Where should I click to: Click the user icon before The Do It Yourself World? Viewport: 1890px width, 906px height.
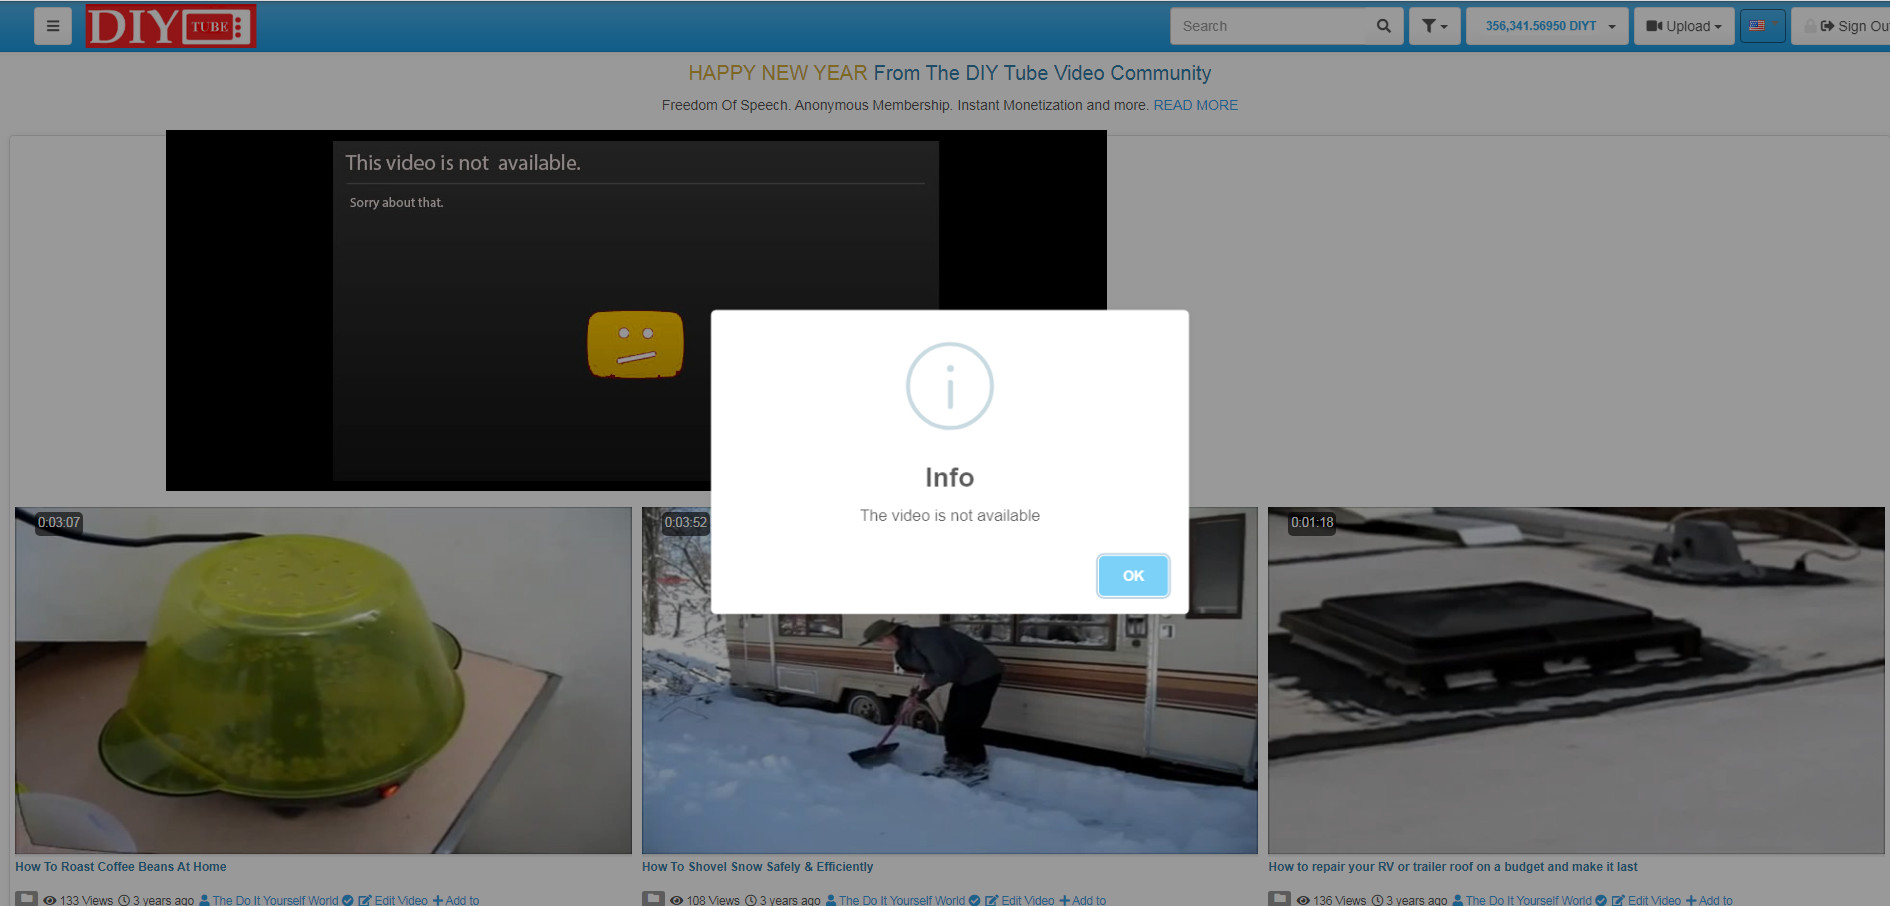coord(204,899)
